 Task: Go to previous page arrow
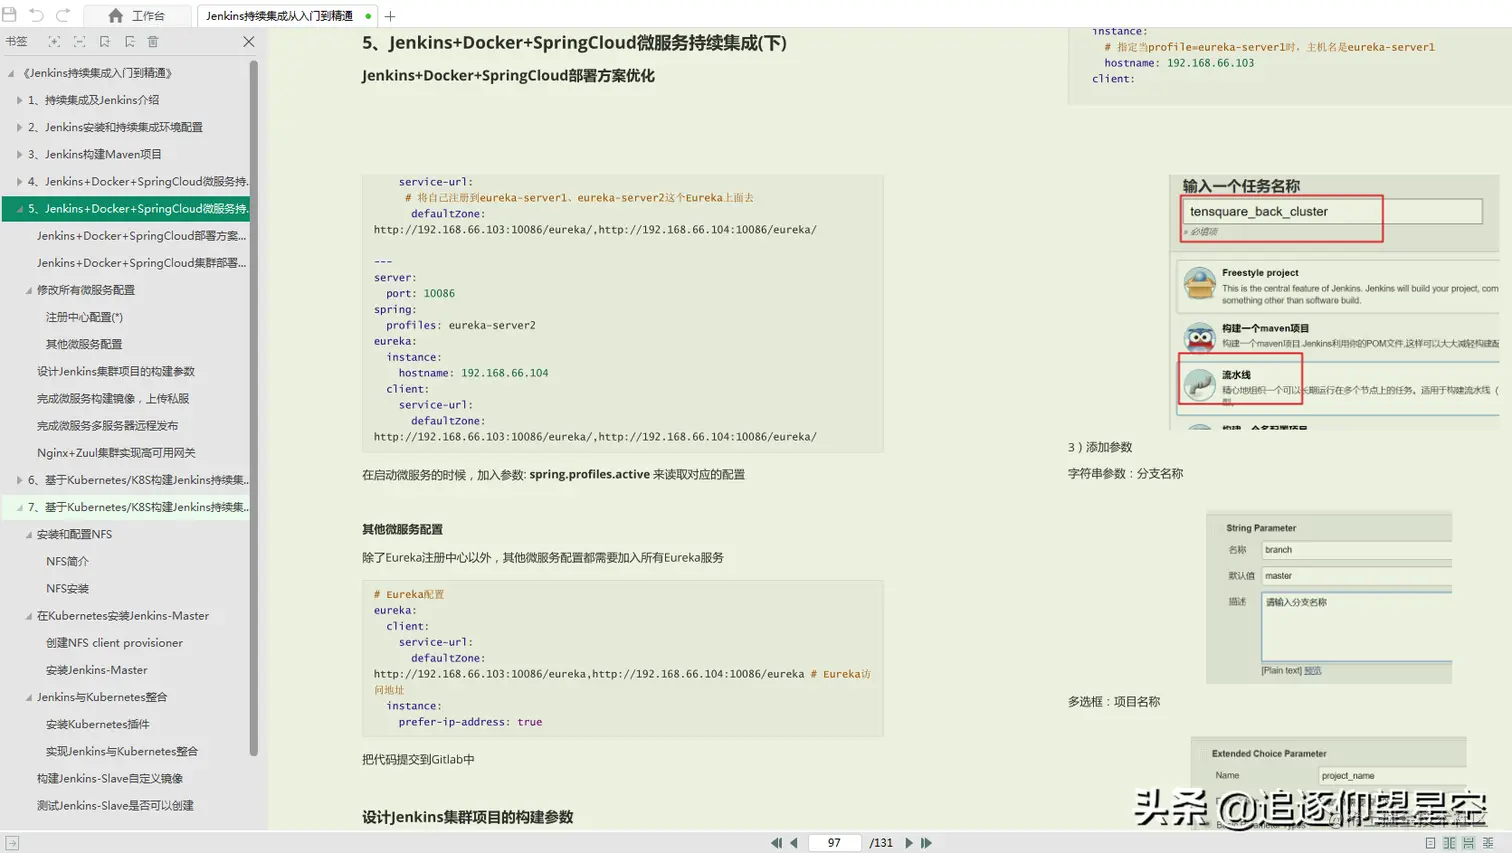(794, 843)
